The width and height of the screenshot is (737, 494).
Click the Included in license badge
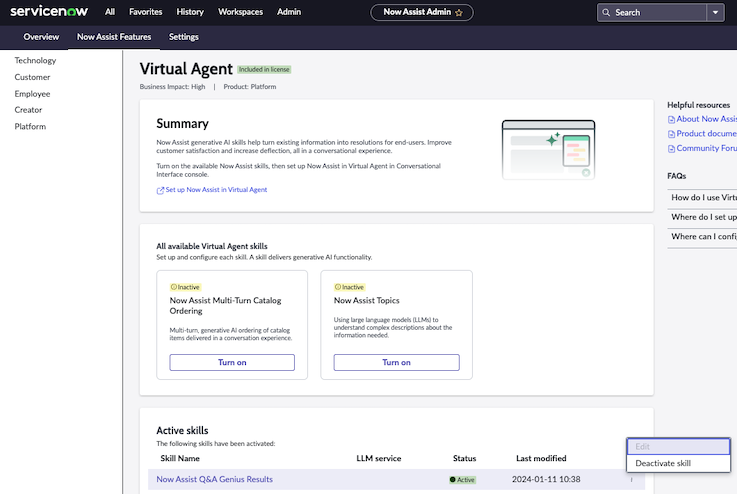click(x=264, y=70)
